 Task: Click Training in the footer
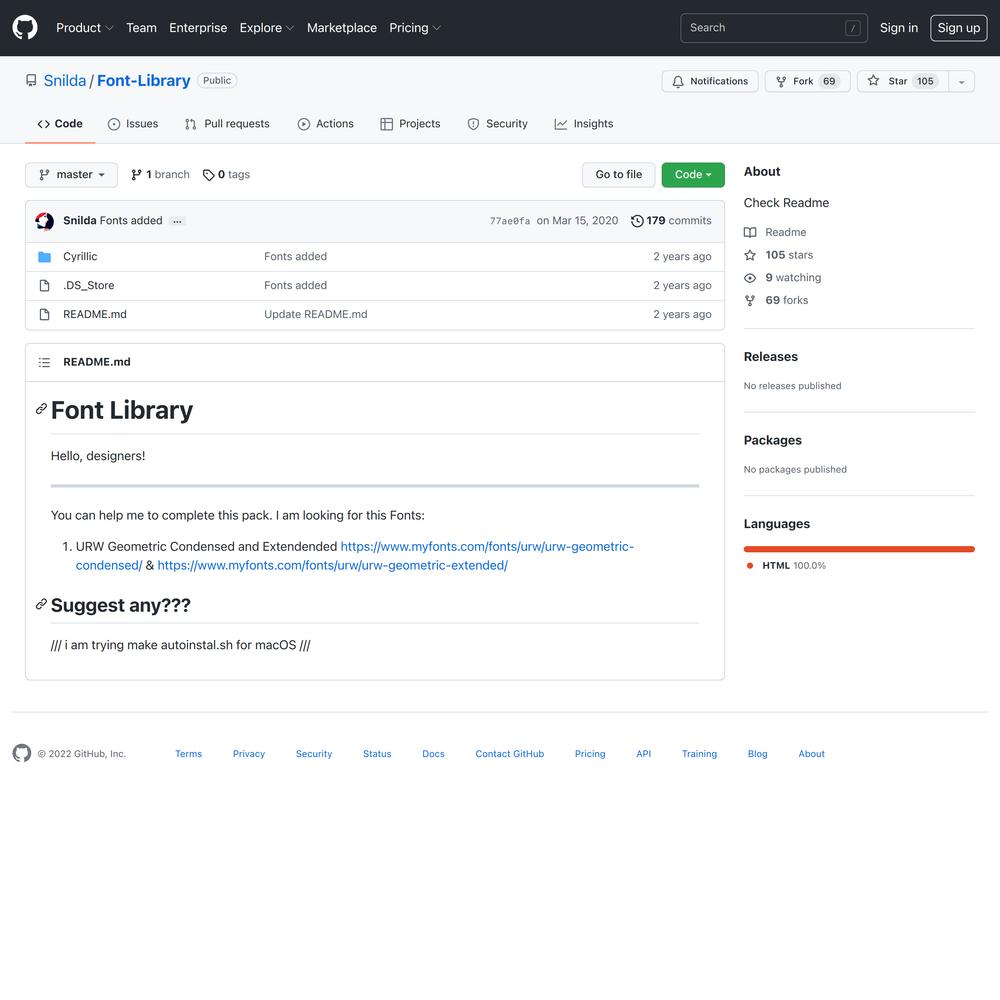pos(699,754)
